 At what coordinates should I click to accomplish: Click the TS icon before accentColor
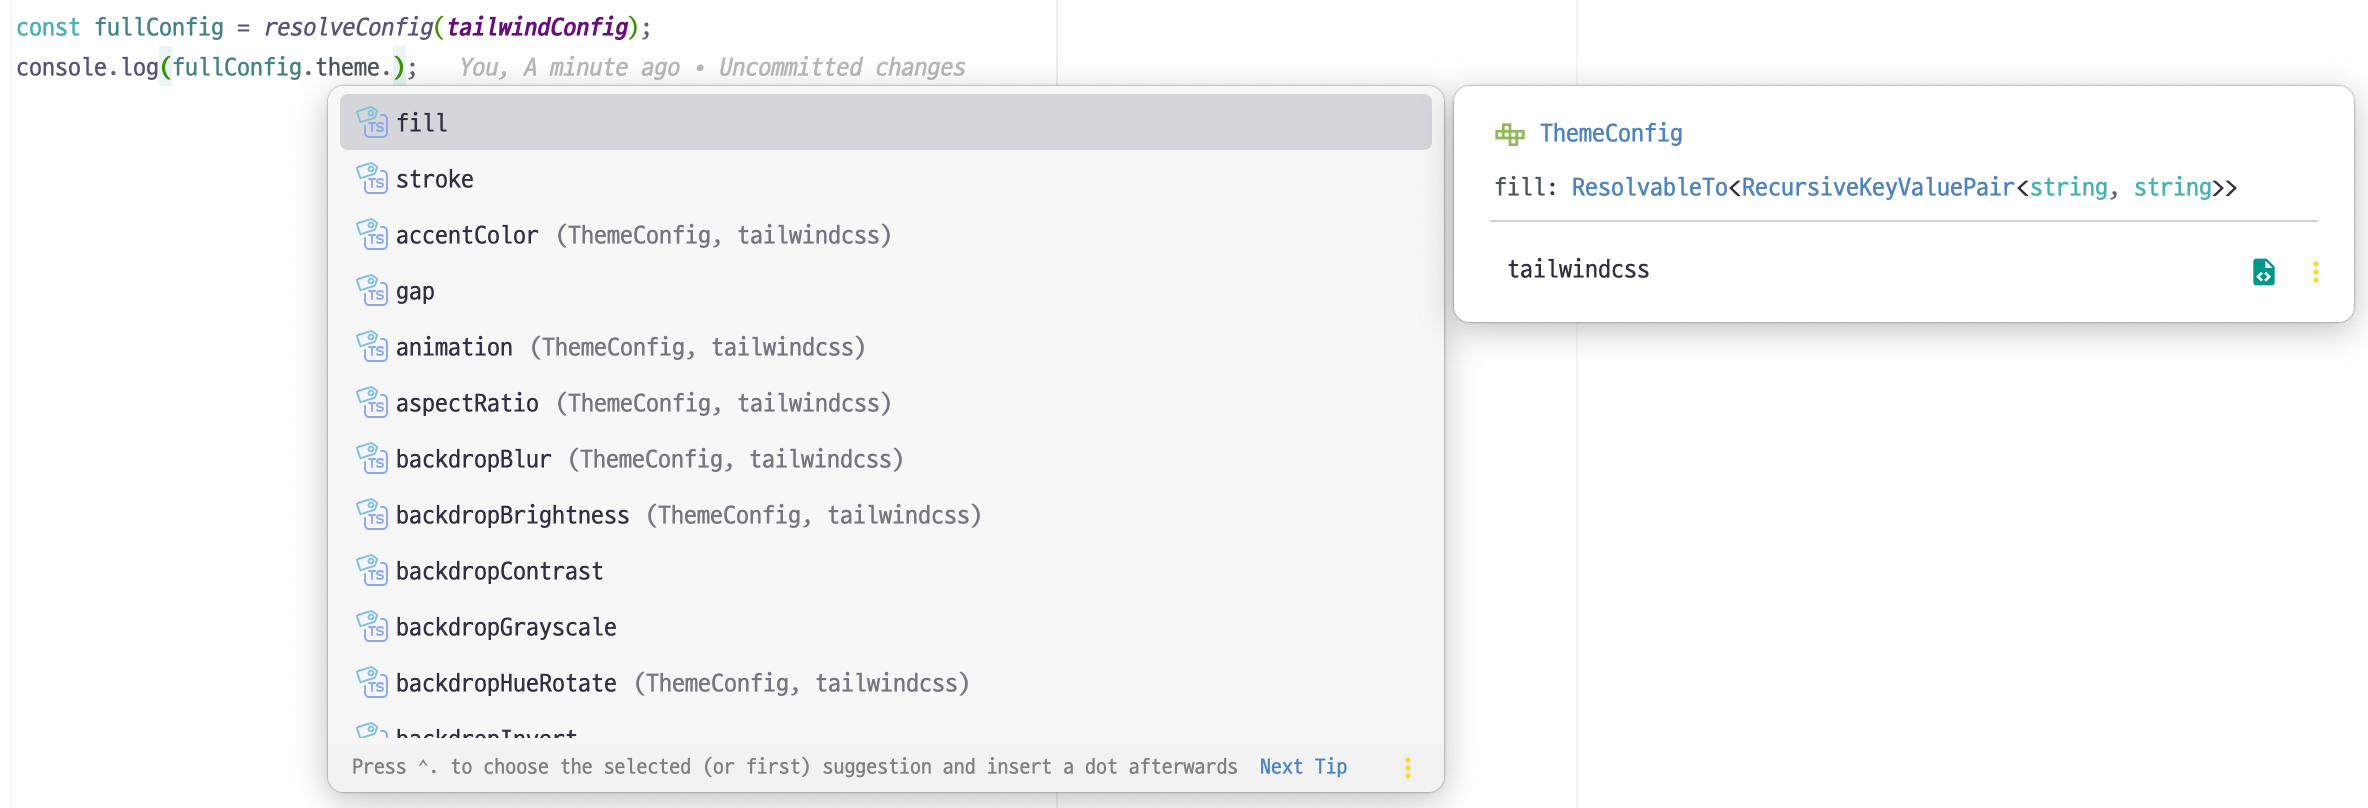coord(374,234)
